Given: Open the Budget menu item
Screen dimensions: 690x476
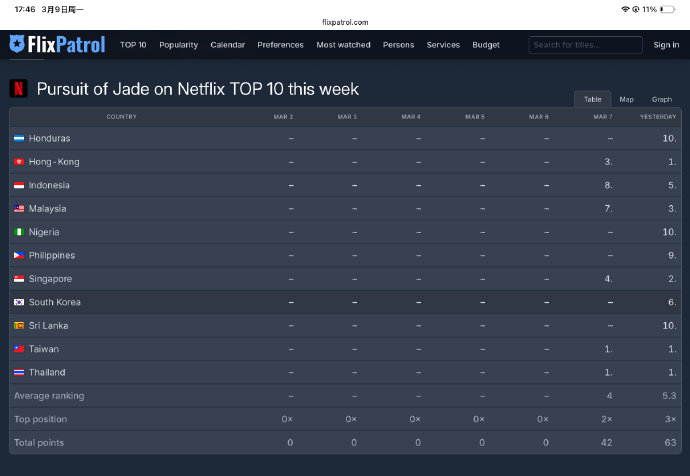Looking at the screenshot, I should pos(486,45).
